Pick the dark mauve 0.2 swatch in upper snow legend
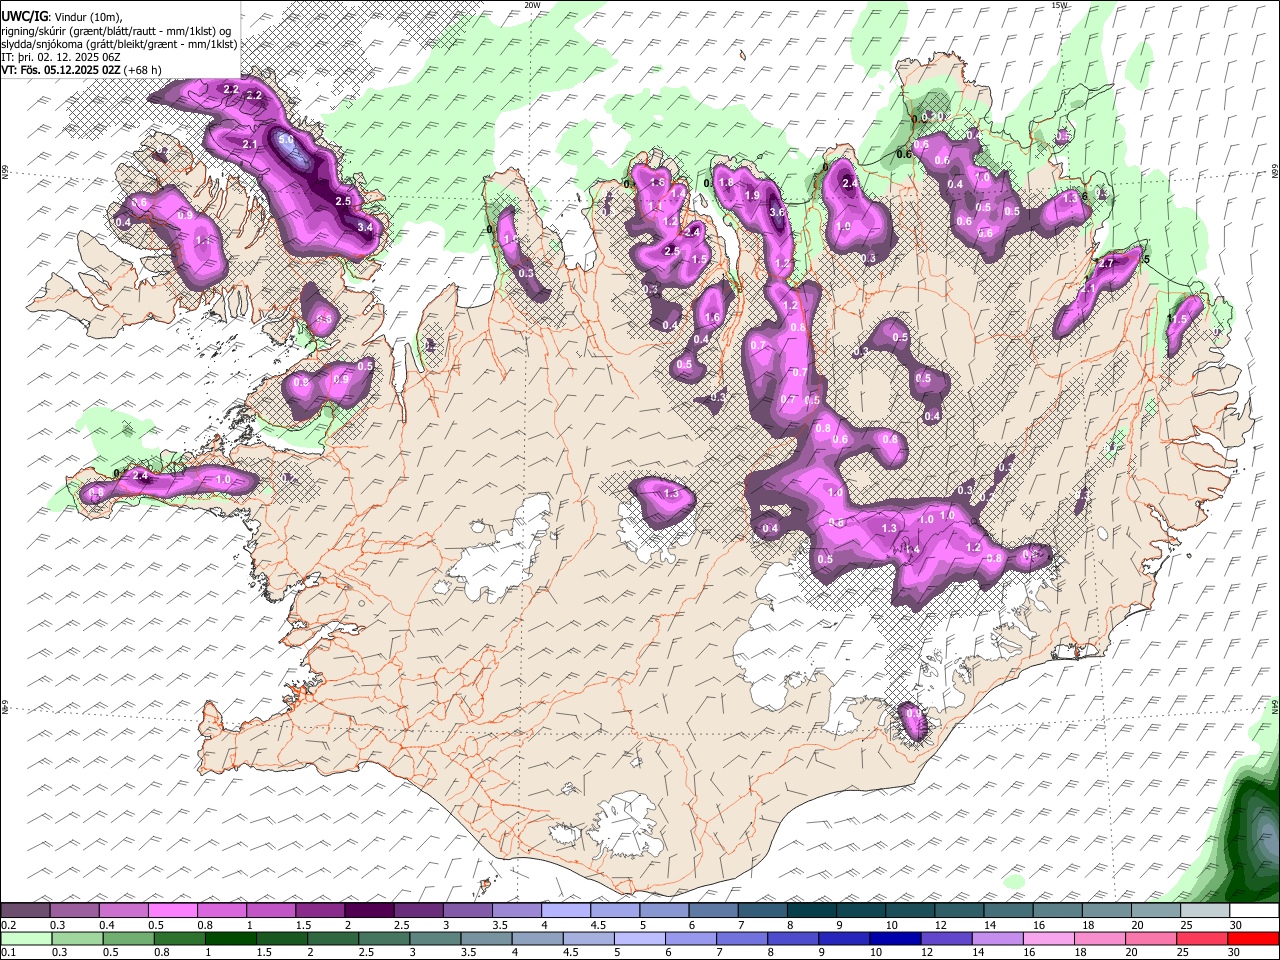 pos(25,911)
